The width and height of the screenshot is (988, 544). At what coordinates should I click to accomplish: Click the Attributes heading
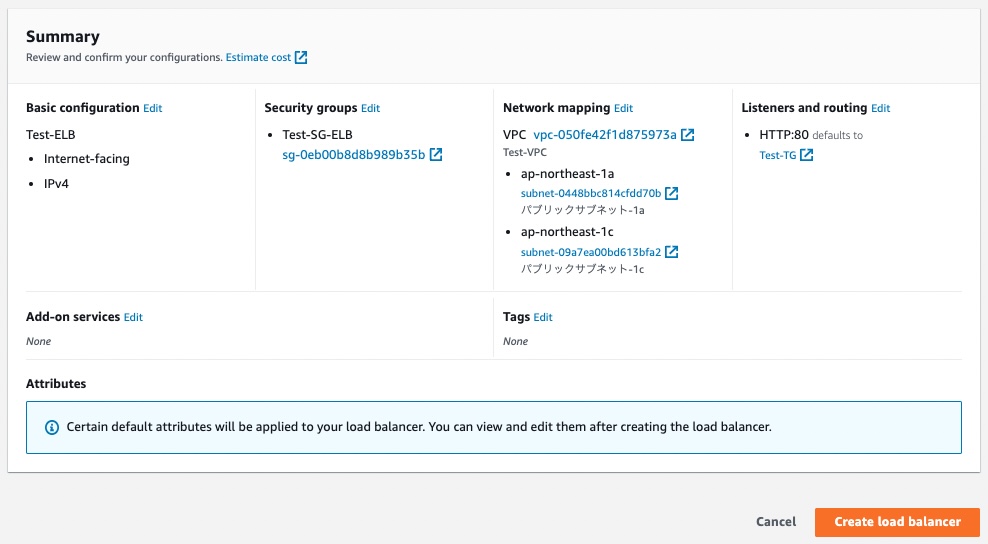[56, 384]
